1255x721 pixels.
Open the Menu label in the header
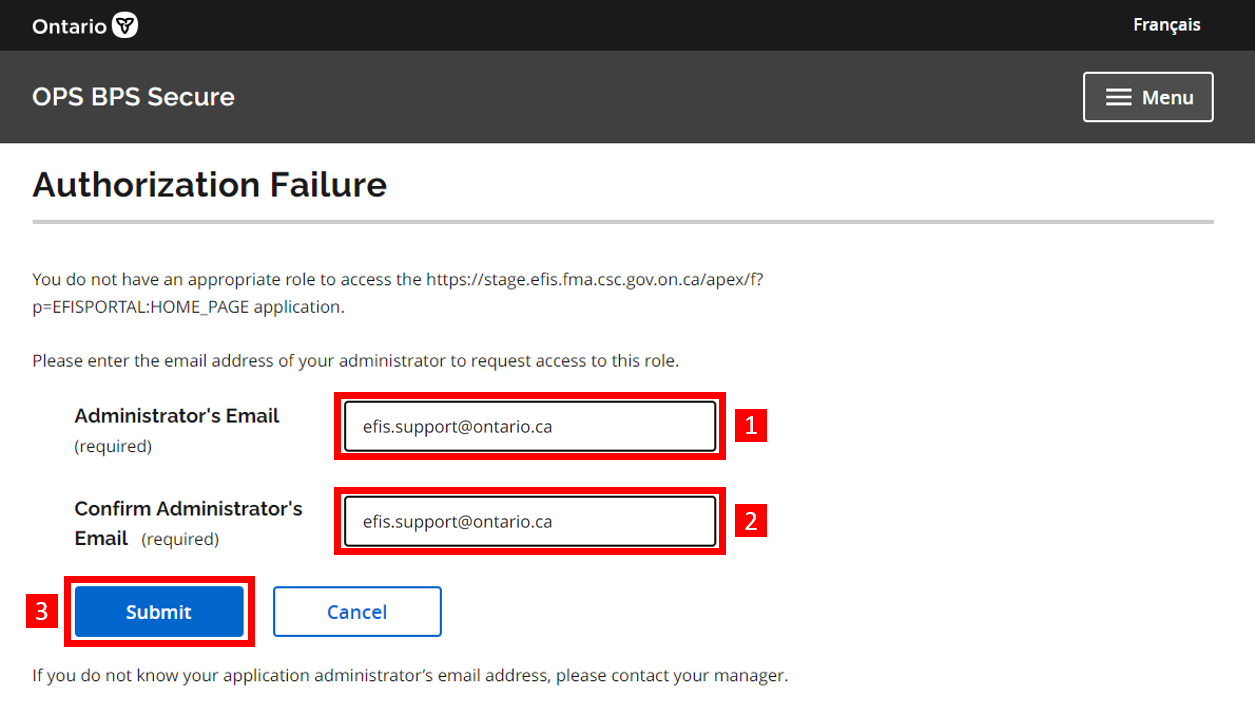[1167, 97]
